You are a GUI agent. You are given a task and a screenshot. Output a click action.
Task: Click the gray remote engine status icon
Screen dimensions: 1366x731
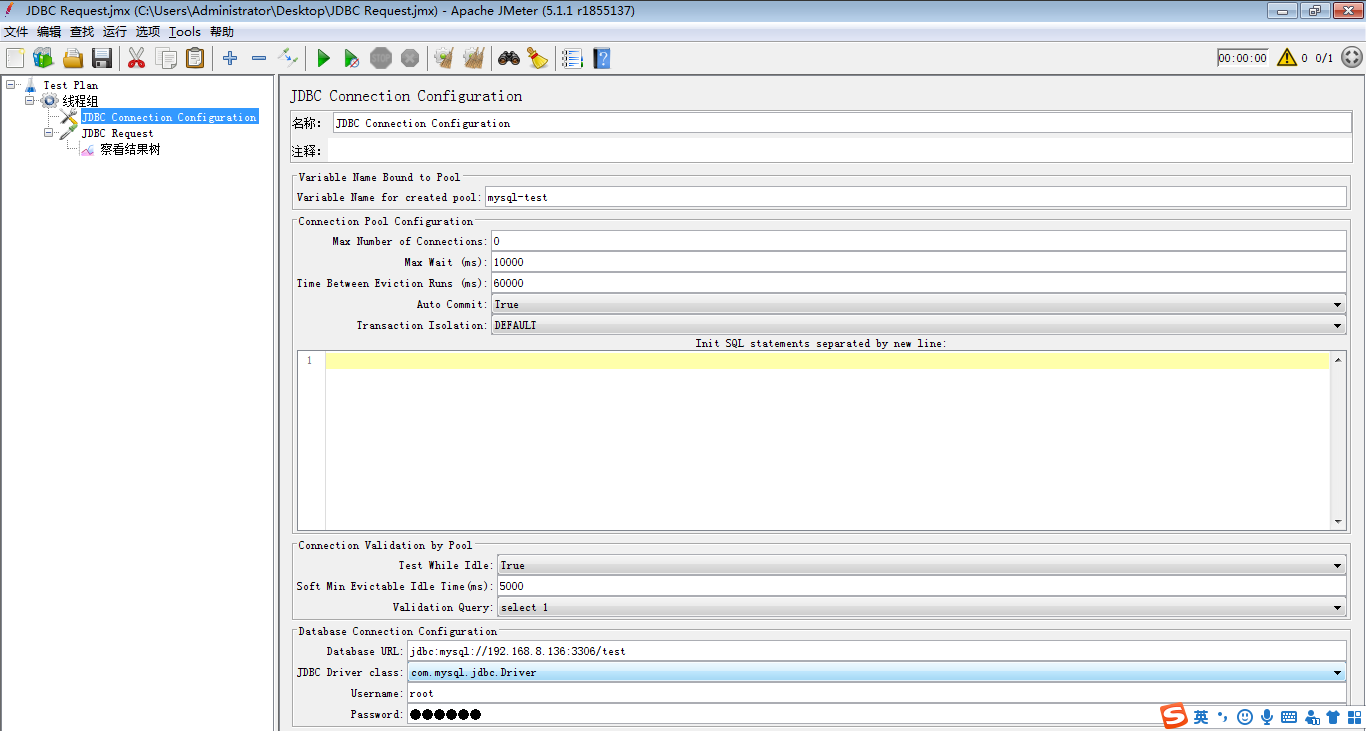coord(1351,58)
